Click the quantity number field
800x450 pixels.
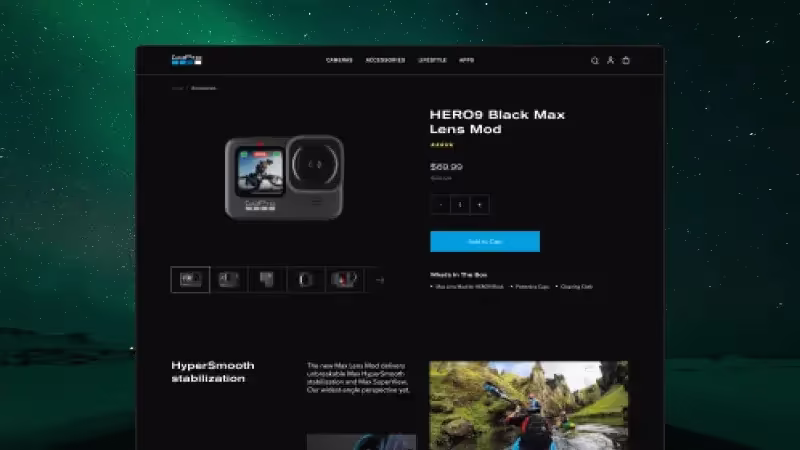[460, 204]
